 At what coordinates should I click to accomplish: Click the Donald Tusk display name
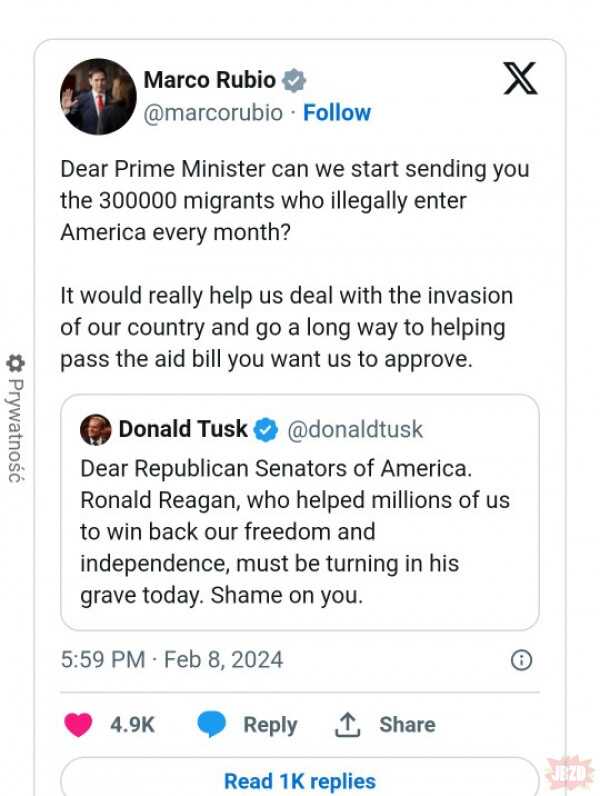click(x=183, y=429)
